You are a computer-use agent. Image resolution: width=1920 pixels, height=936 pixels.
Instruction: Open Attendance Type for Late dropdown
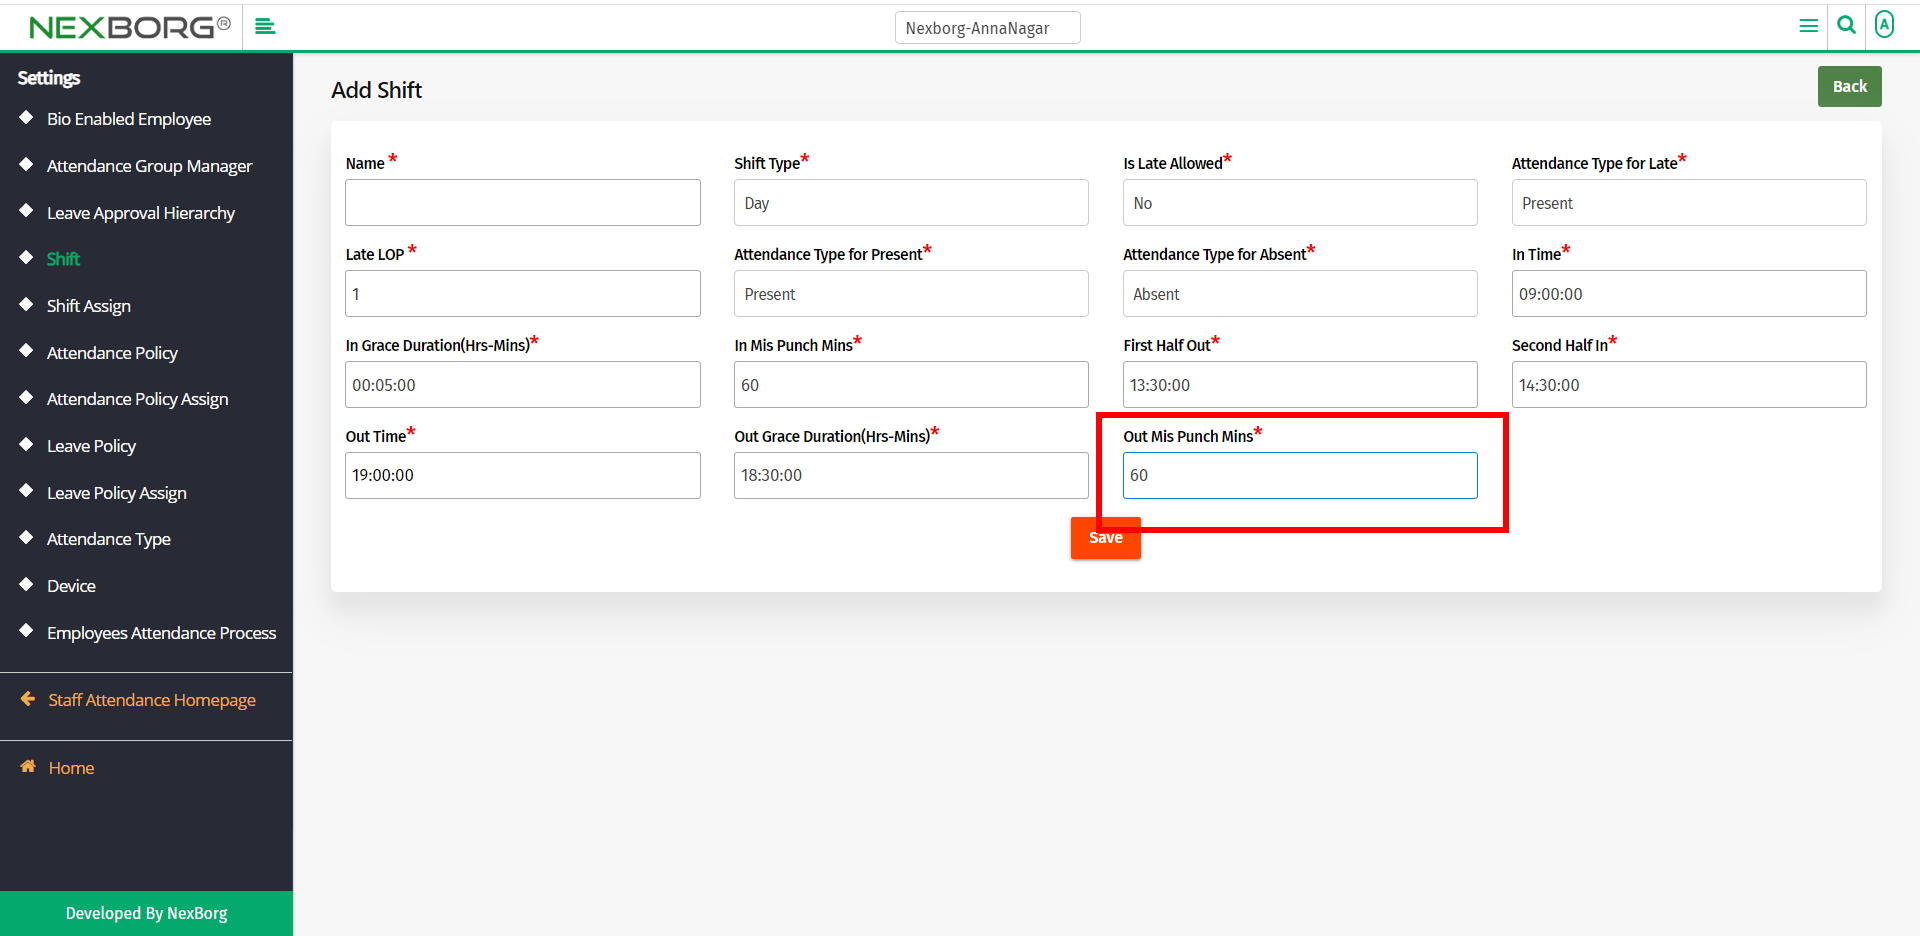(x=1688, y=203)
